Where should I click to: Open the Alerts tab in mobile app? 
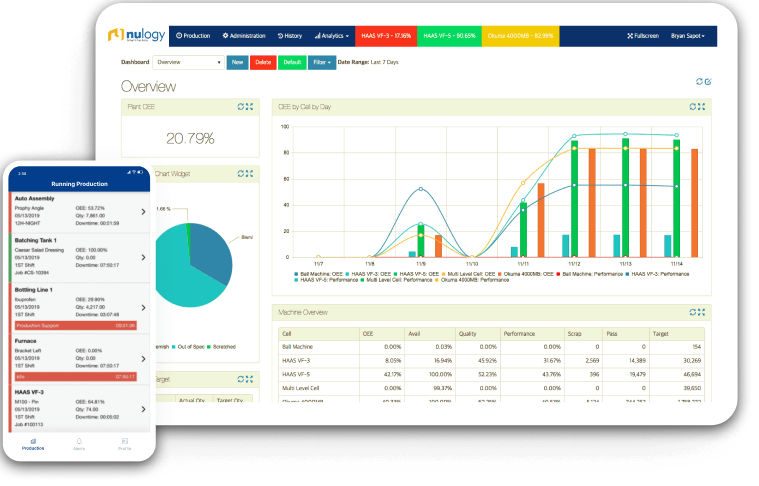tap(79, 443)
